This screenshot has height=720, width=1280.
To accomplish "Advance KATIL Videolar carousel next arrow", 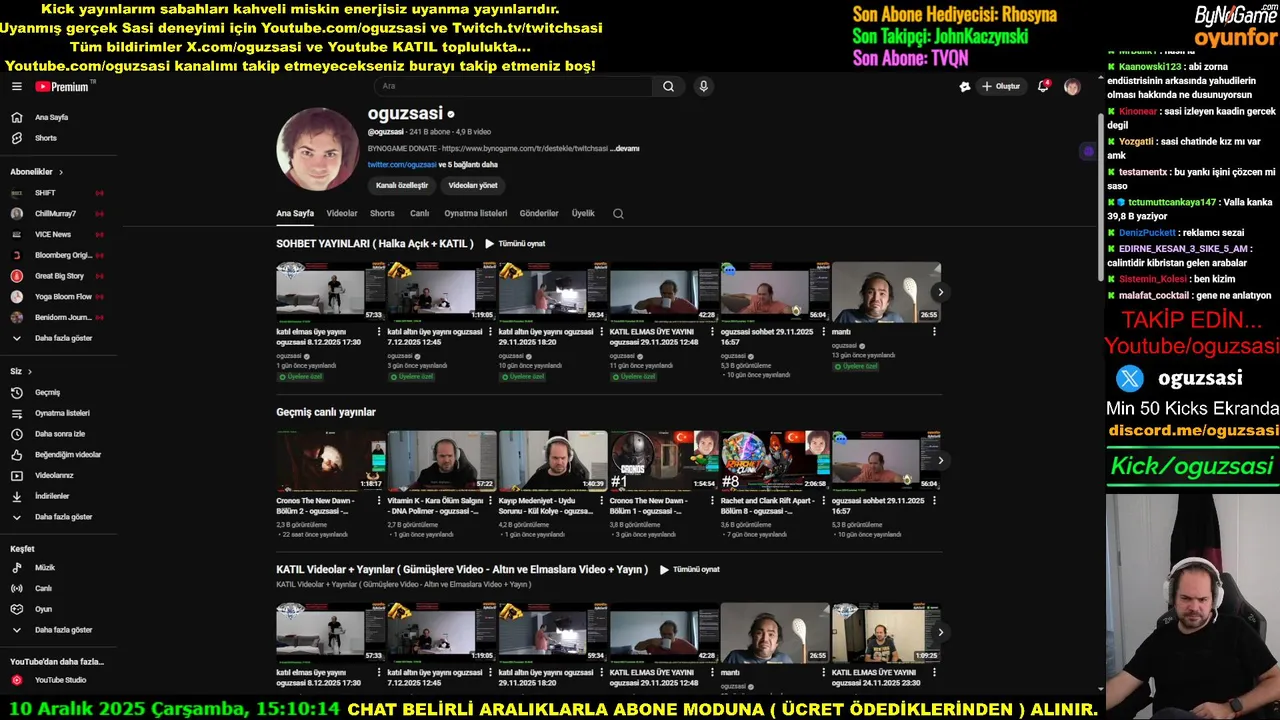I will (x=940, y=632).
